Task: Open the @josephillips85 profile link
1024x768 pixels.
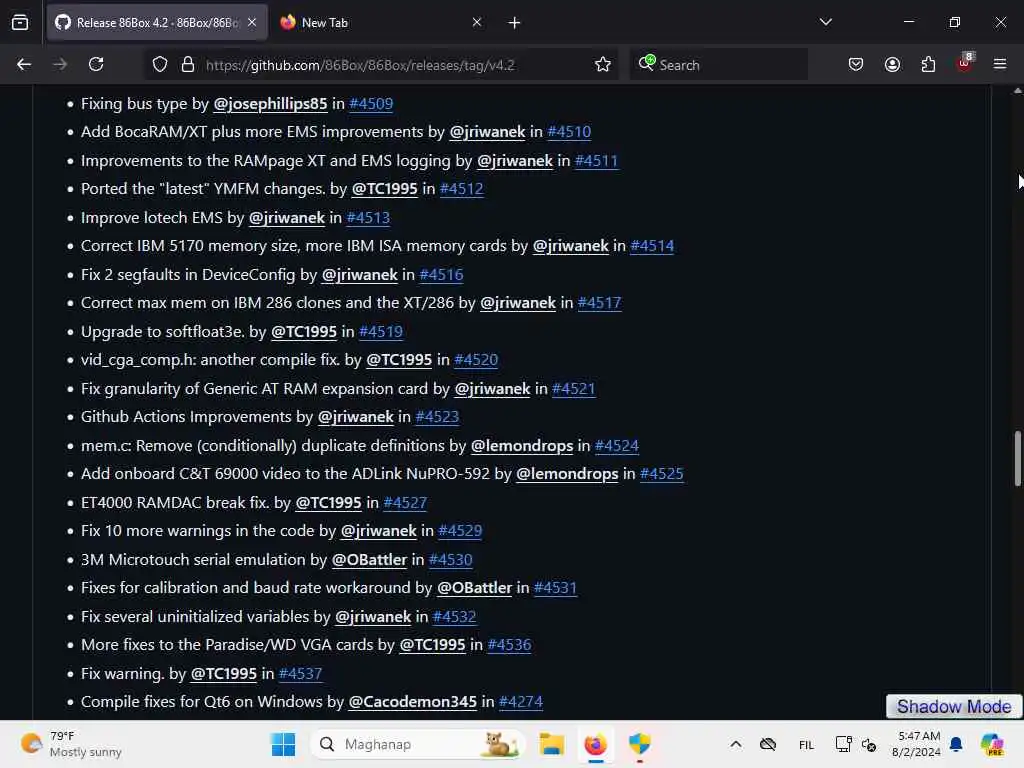Action: click(270, 104)
